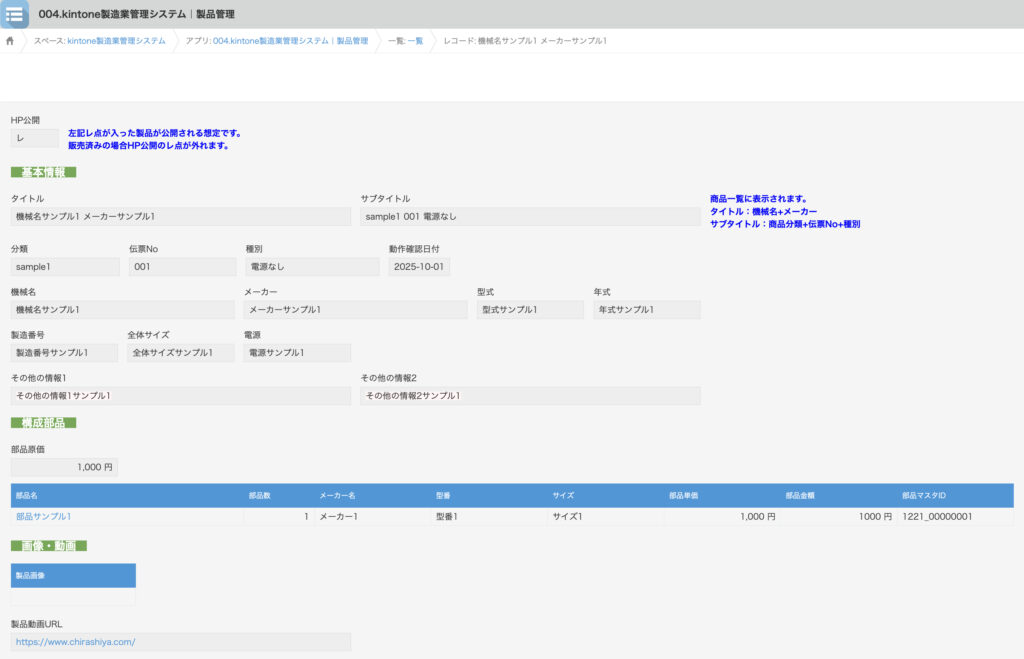
Task: Click the 種別 field showing 電源なし
Action: [x=311, y=267]
